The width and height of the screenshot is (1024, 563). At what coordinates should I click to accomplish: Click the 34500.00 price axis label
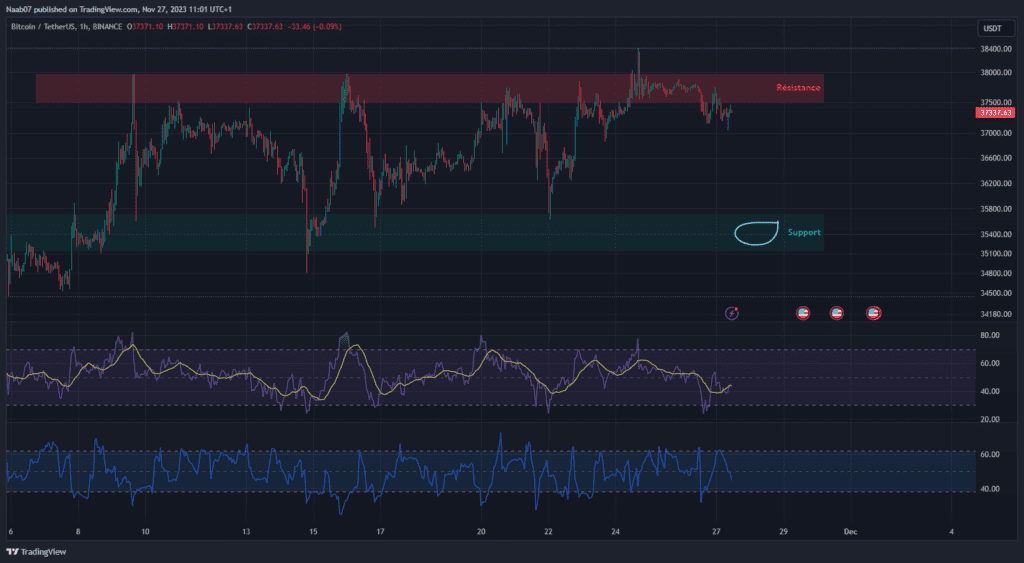coord(996,293)
